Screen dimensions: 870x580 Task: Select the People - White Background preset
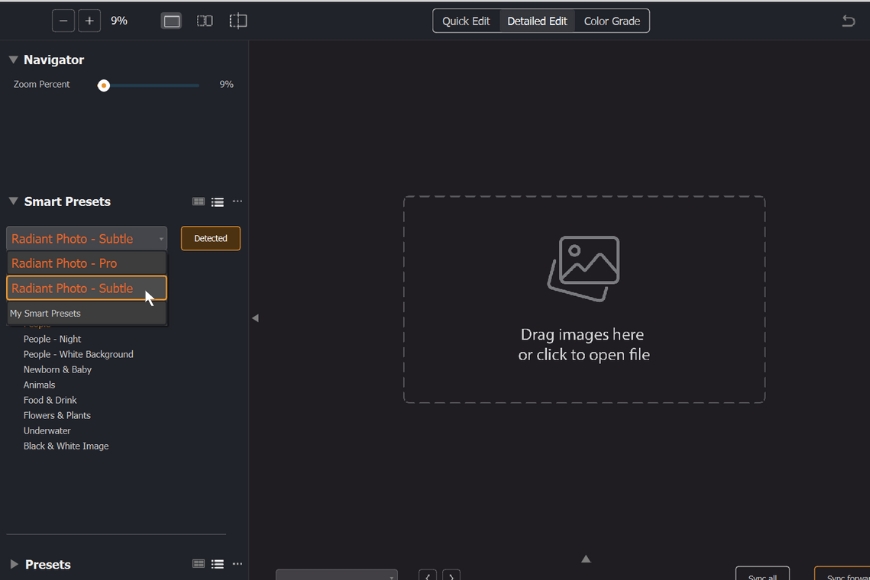click(x=78, y=354)
